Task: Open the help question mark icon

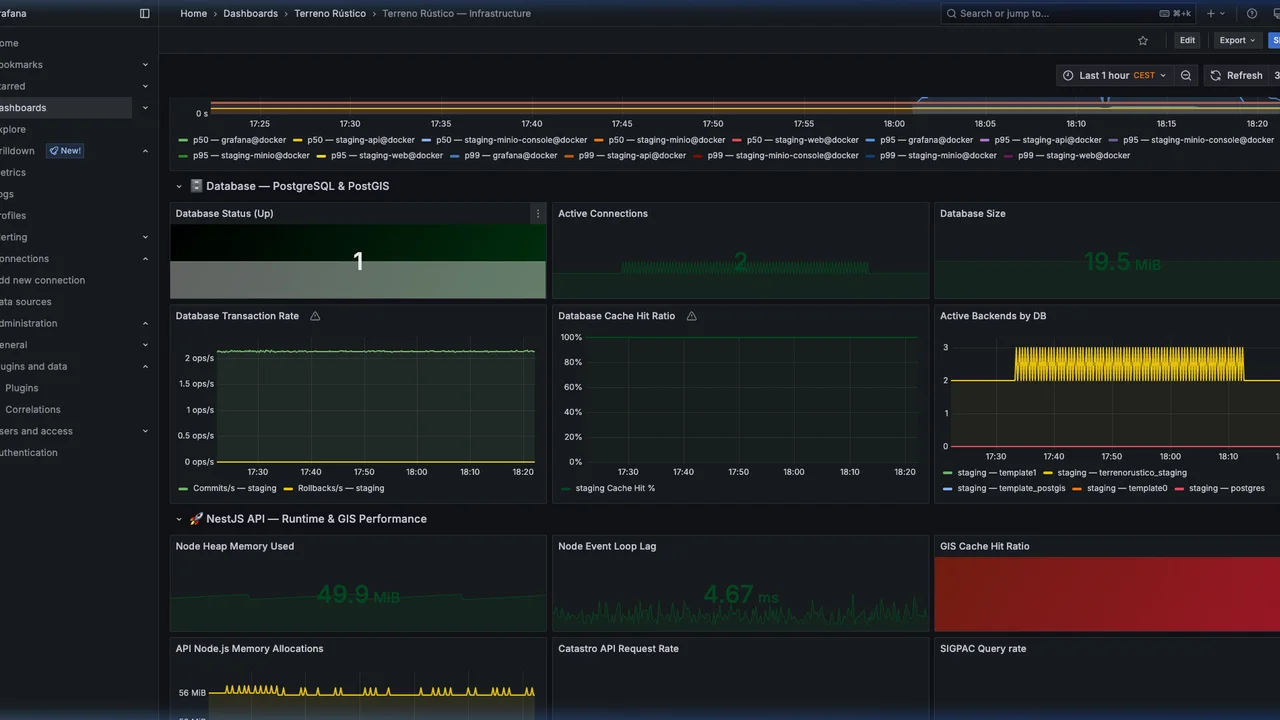Action: pos(1252,14)
